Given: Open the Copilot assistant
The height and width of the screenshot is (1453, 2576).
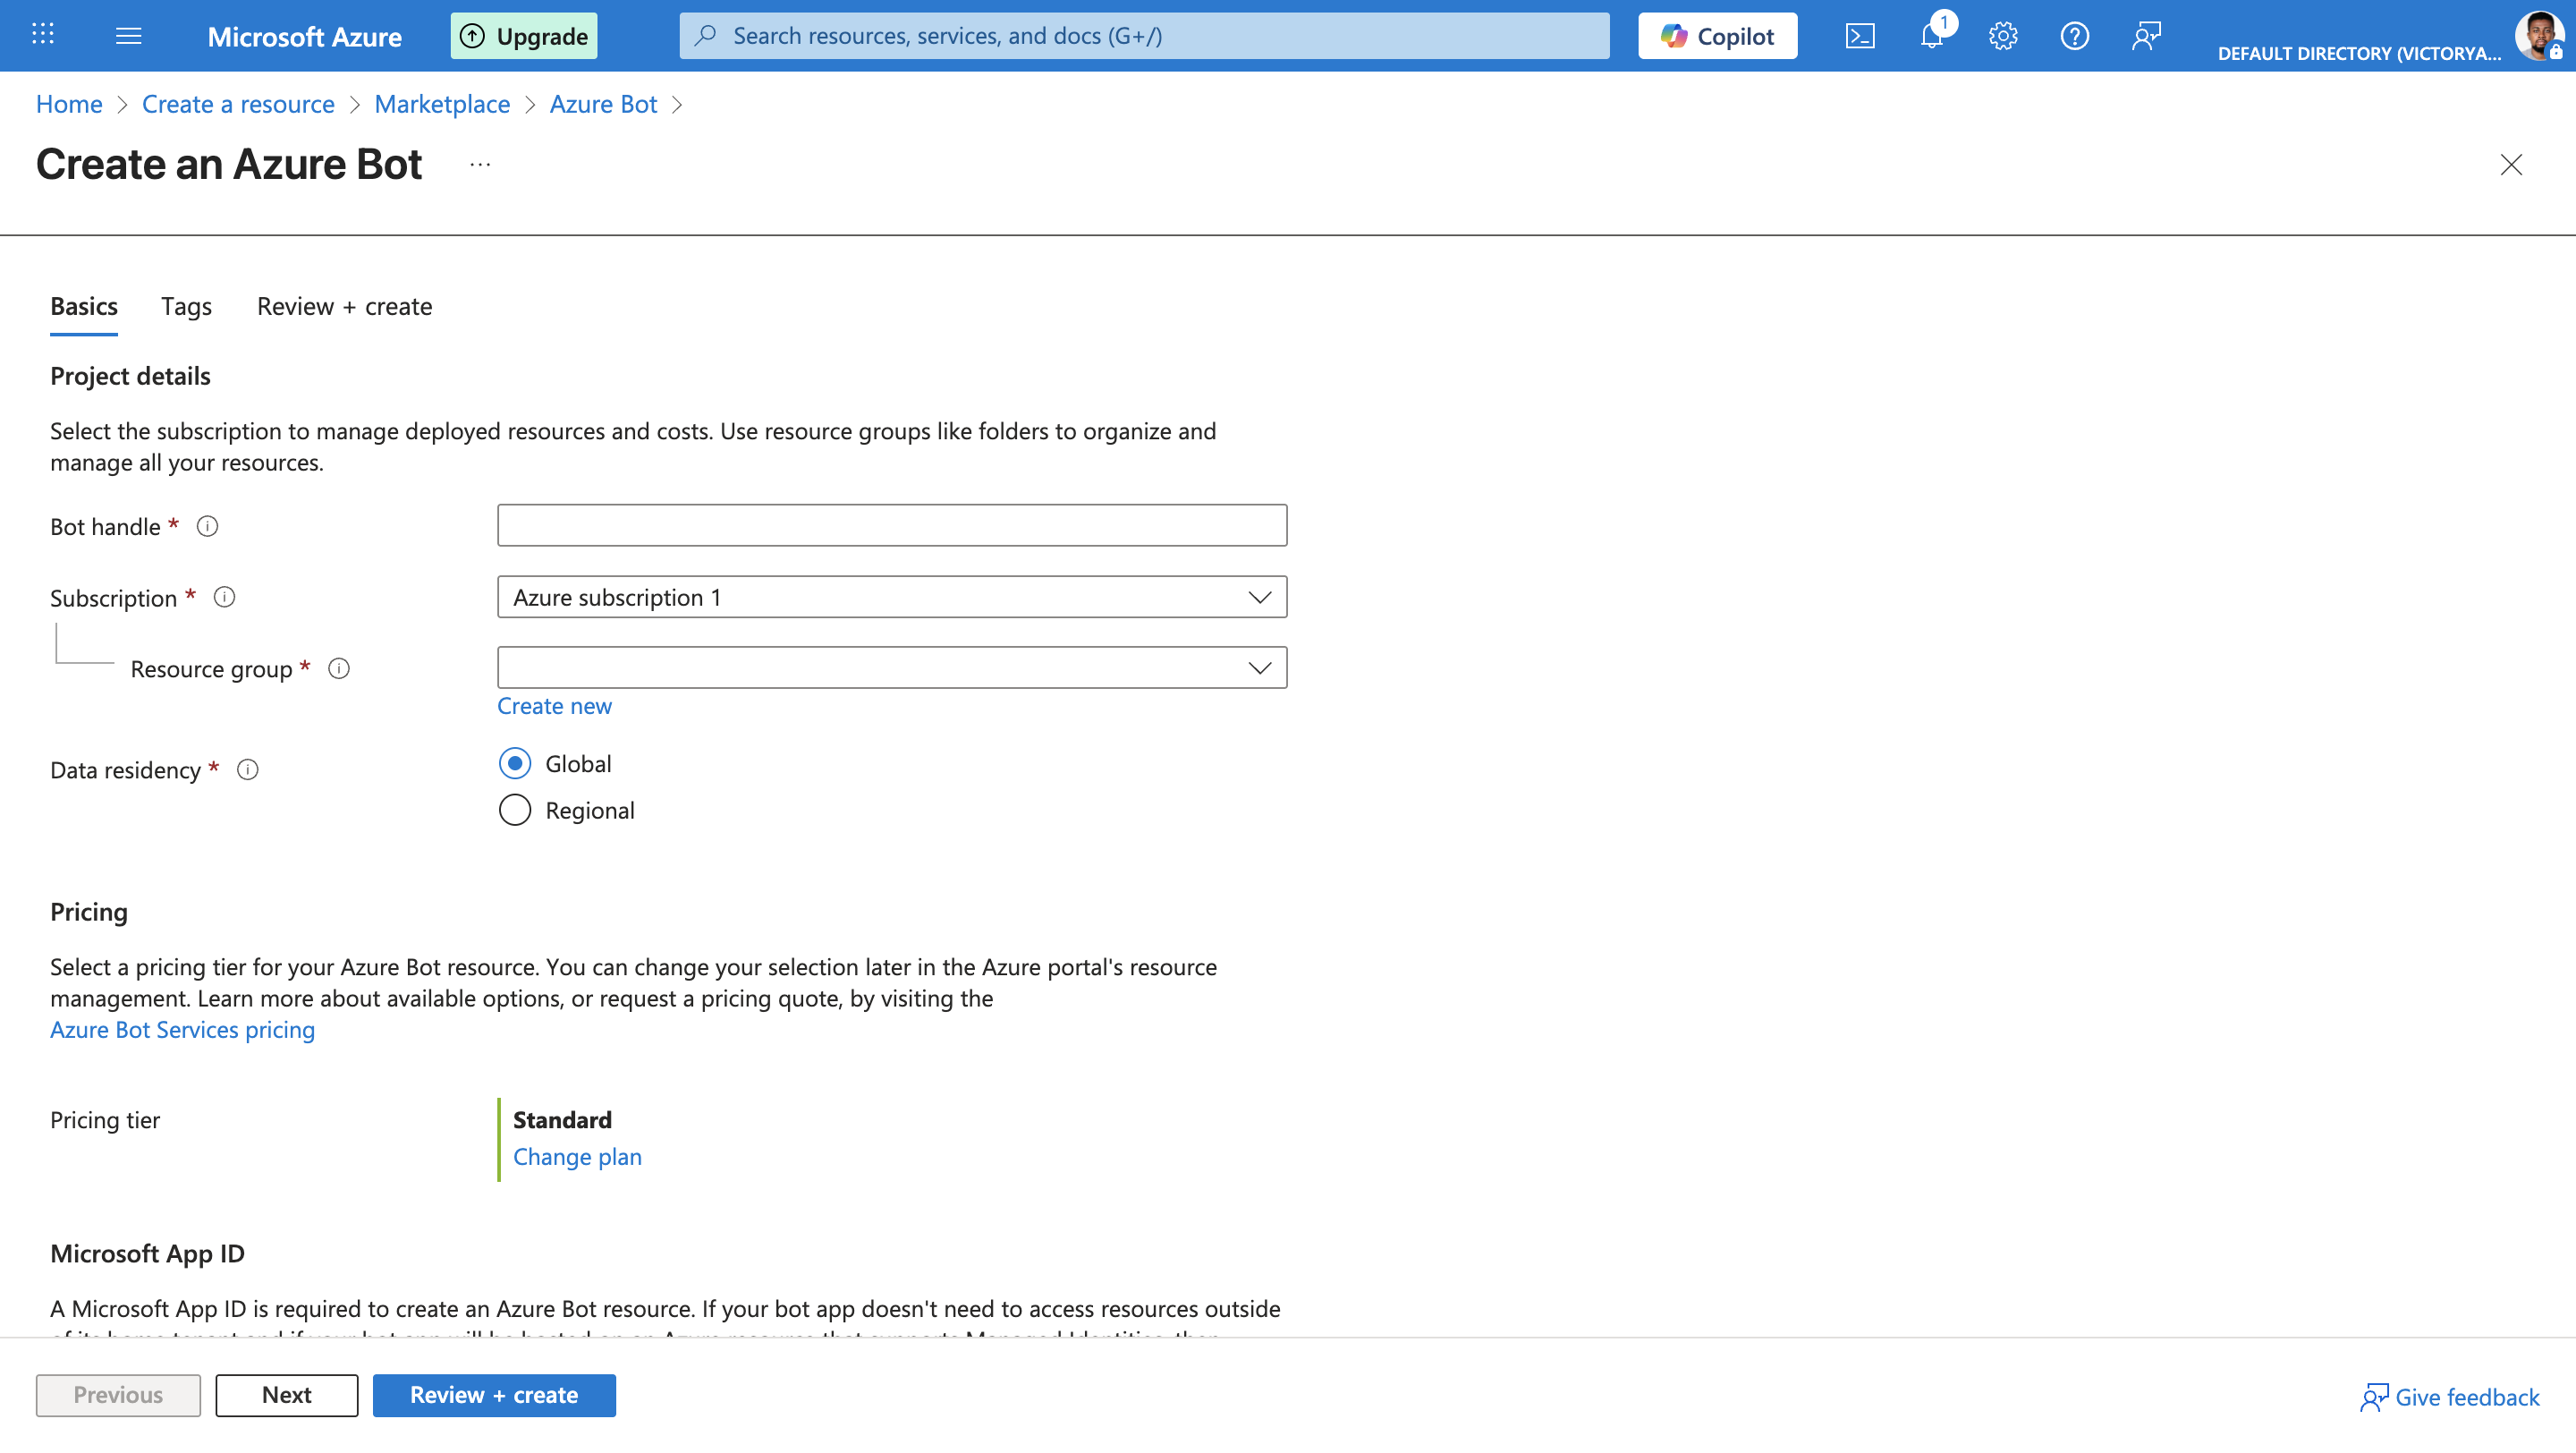Looking at the screenshot, I should tap(1717, 35).
